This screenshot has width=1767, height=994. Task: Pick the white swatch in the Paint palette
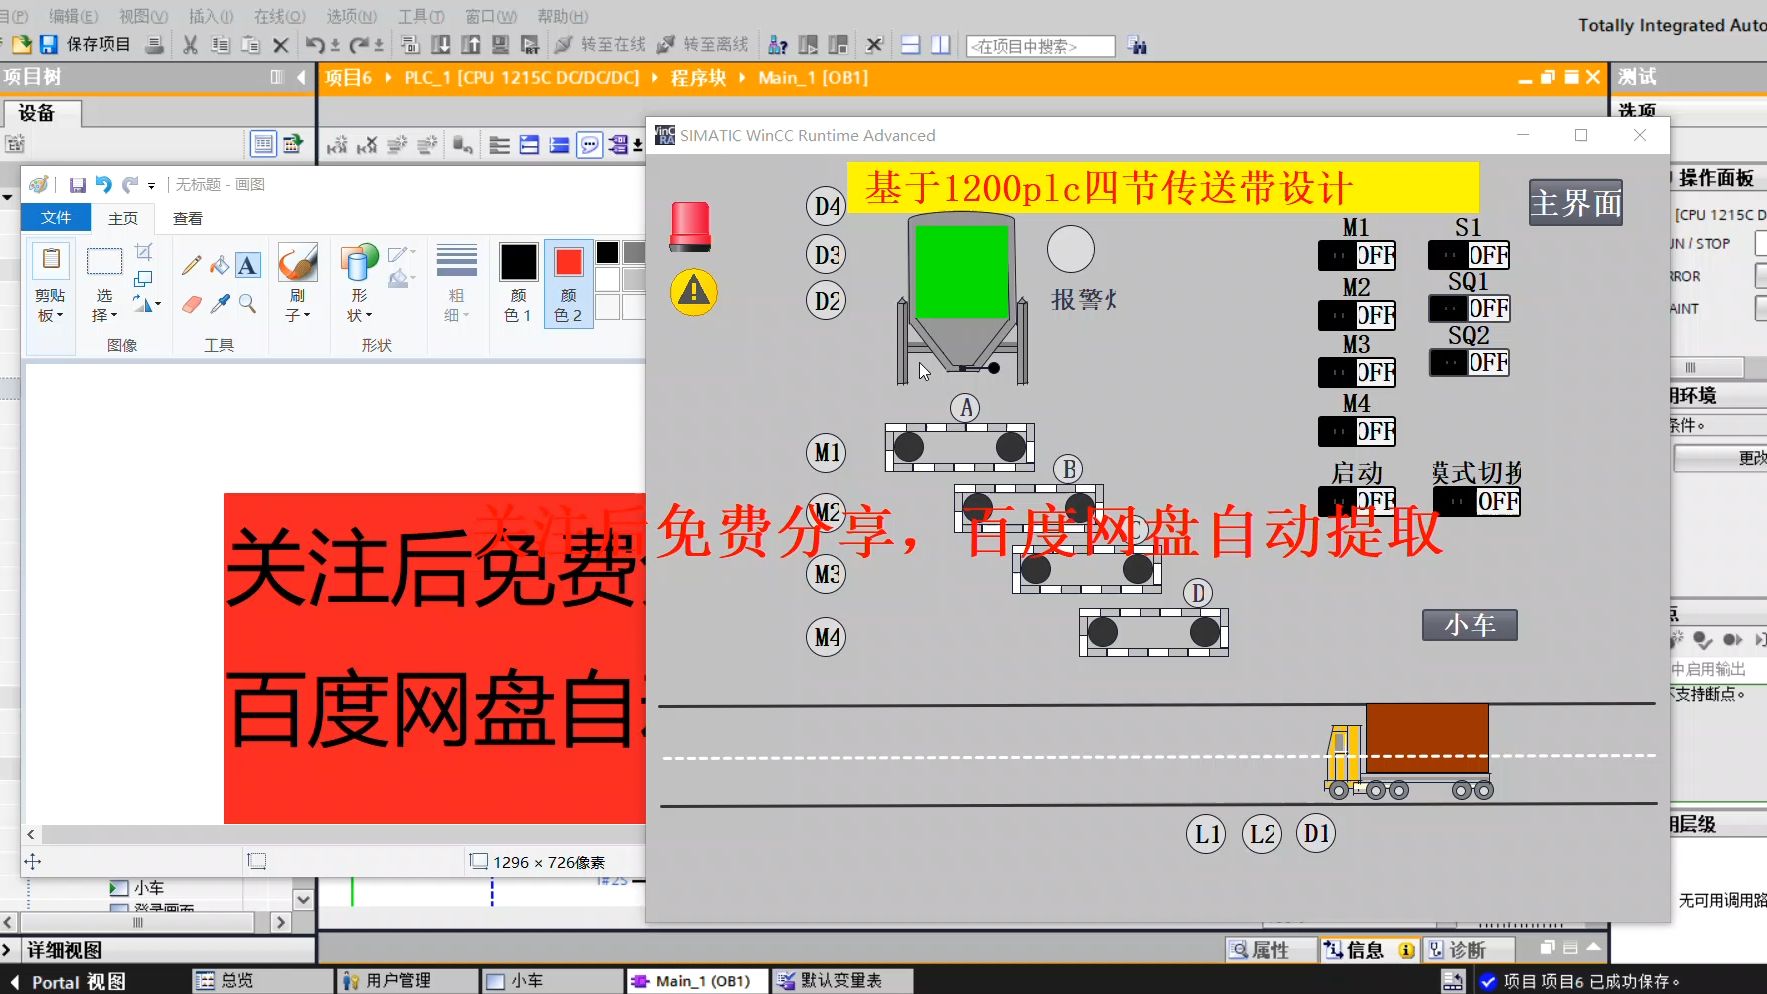[608, 279]
